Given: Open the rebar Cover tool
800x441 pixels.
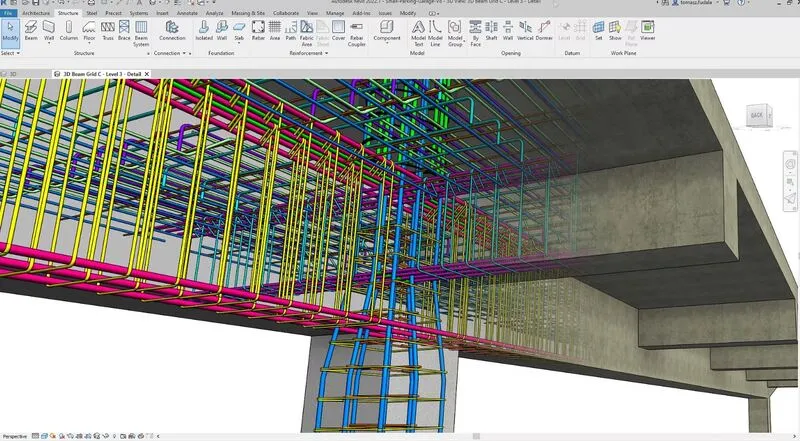Looking at the screenshot, I should click(x=338, y=31).
